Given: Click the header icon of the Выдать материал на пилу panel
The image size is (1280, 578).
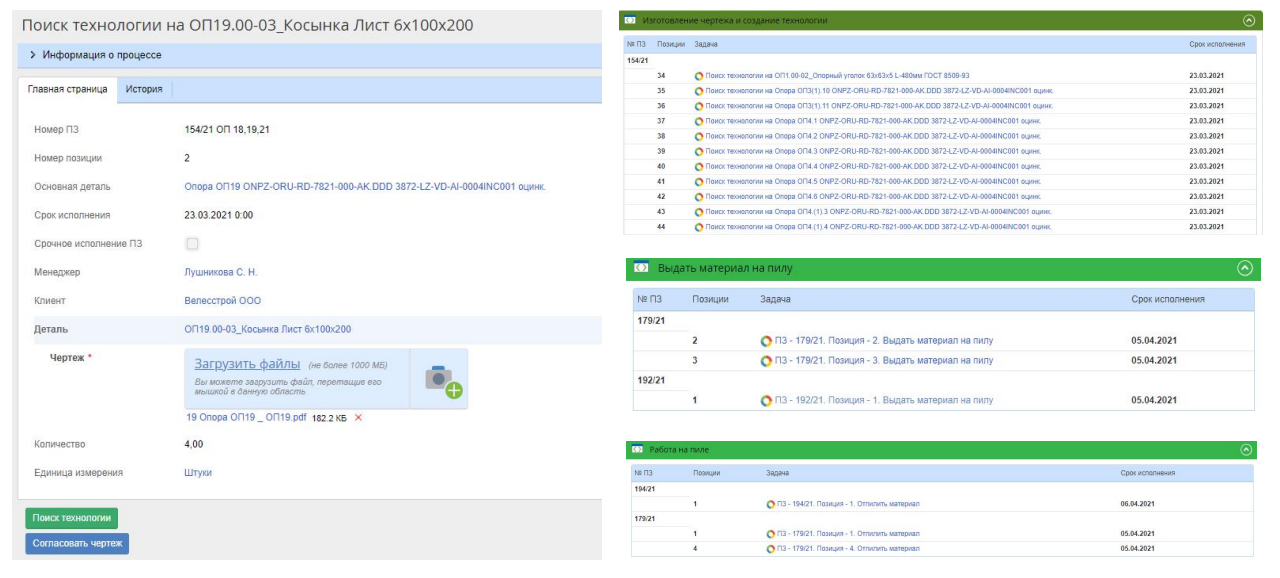Looking at the screenshot, I should click(x=641, y=268).
